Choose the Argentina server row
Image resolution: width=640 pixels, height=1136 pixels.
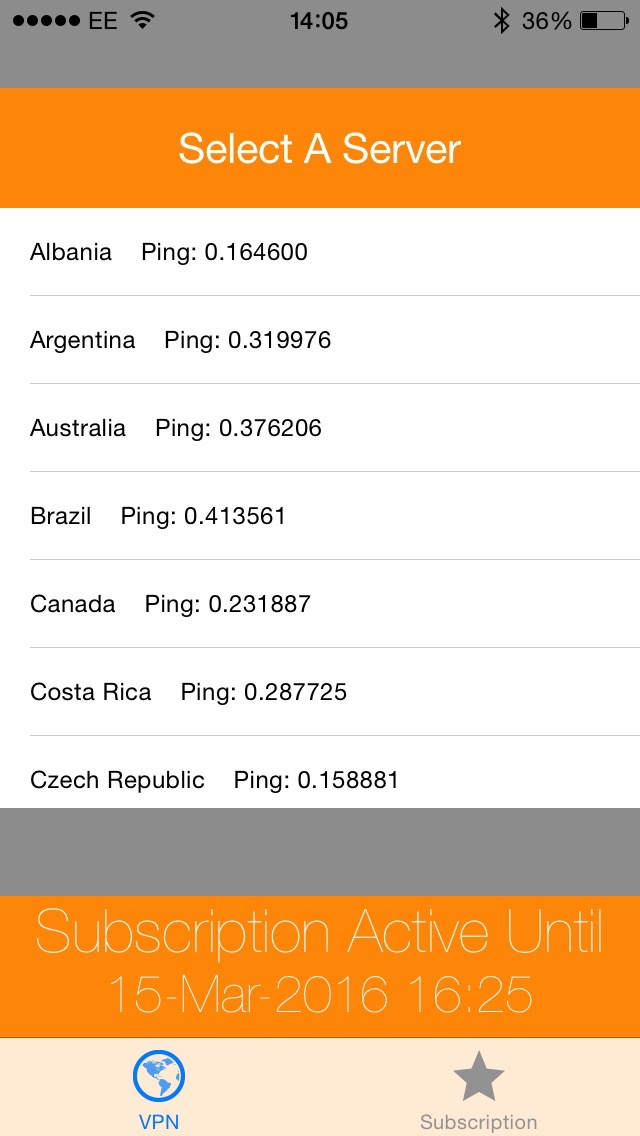(320, 340)
